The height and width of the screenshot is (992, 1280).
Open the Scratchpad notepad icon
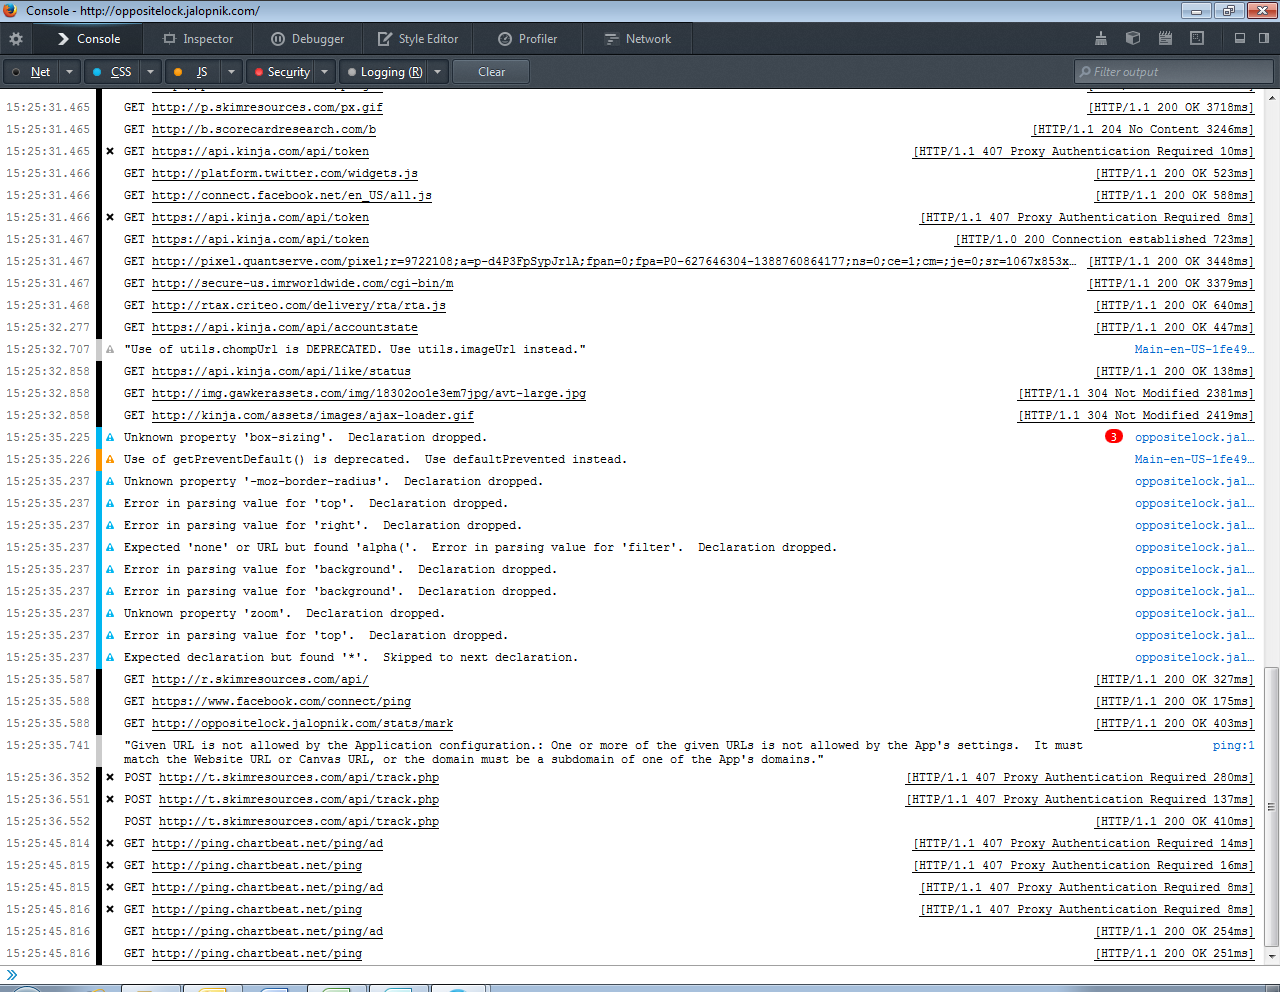click(x=1165, y=38)
